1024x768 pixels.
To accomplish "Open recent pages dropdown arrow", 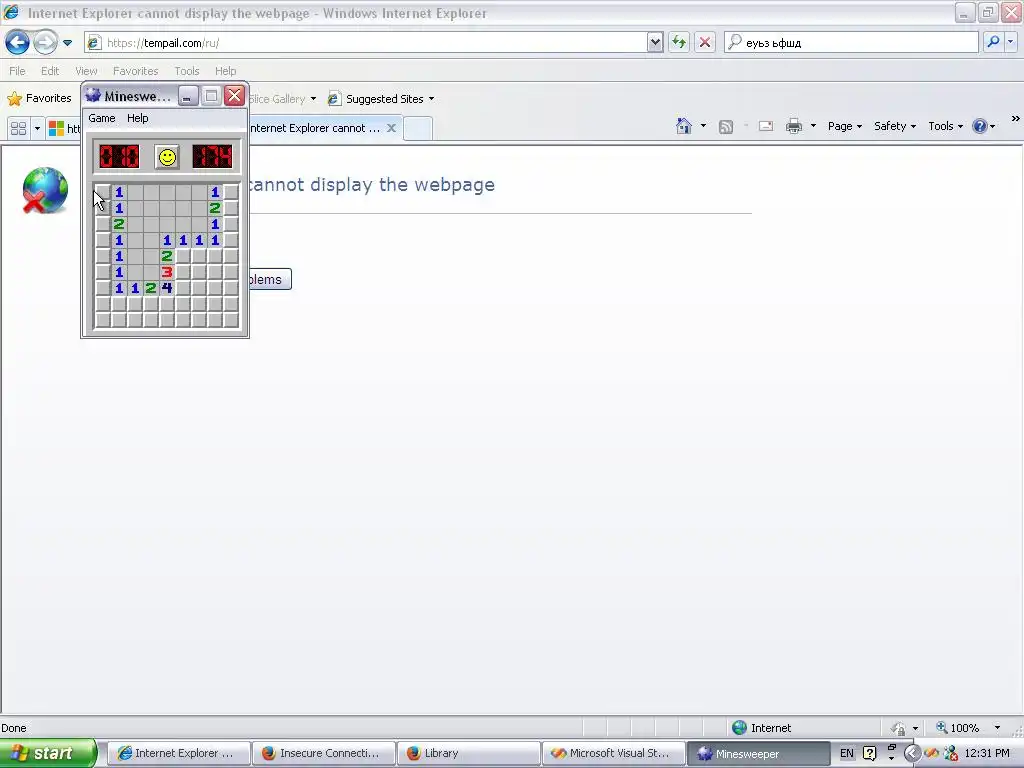I will click(x=67, y=43).
